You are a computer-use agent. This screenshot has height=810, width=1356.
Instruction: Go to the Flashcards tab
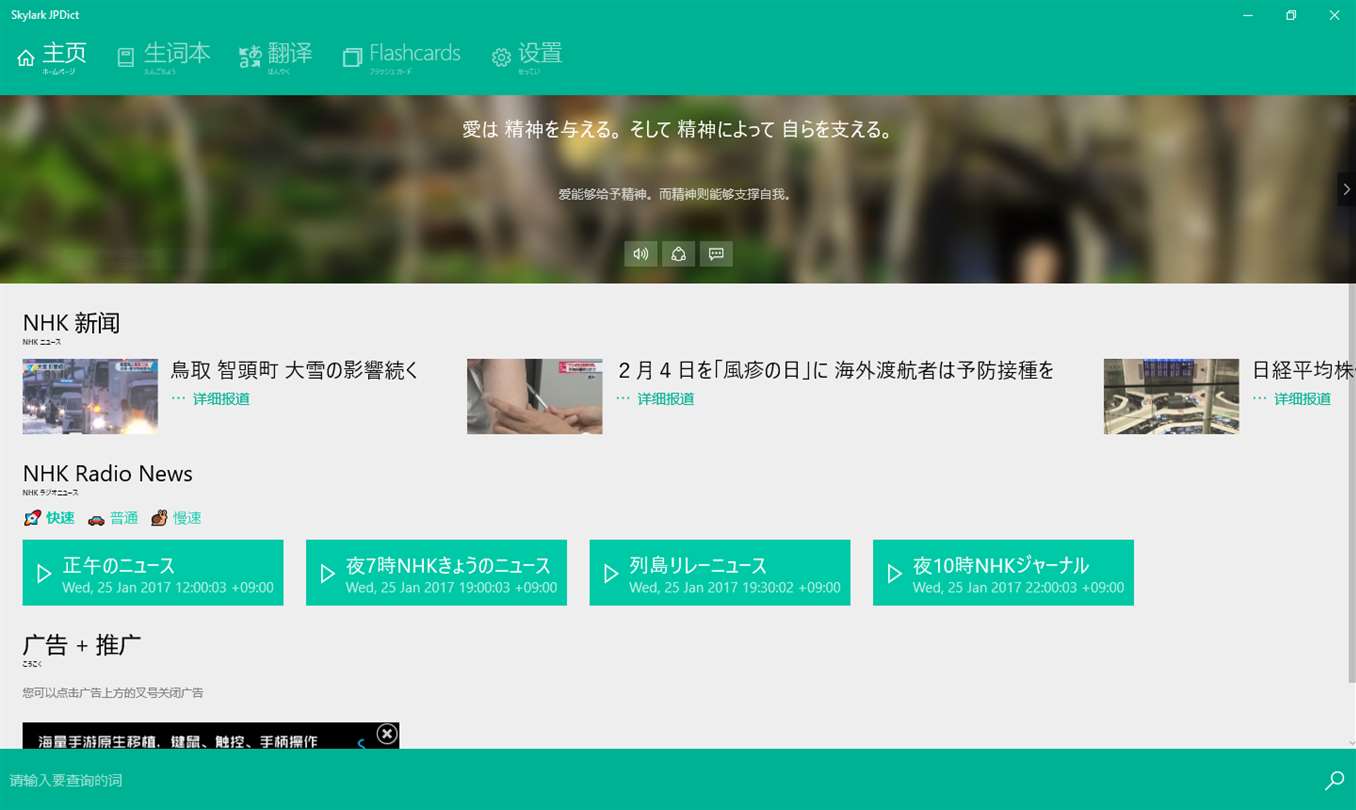[x=402, y=56]
